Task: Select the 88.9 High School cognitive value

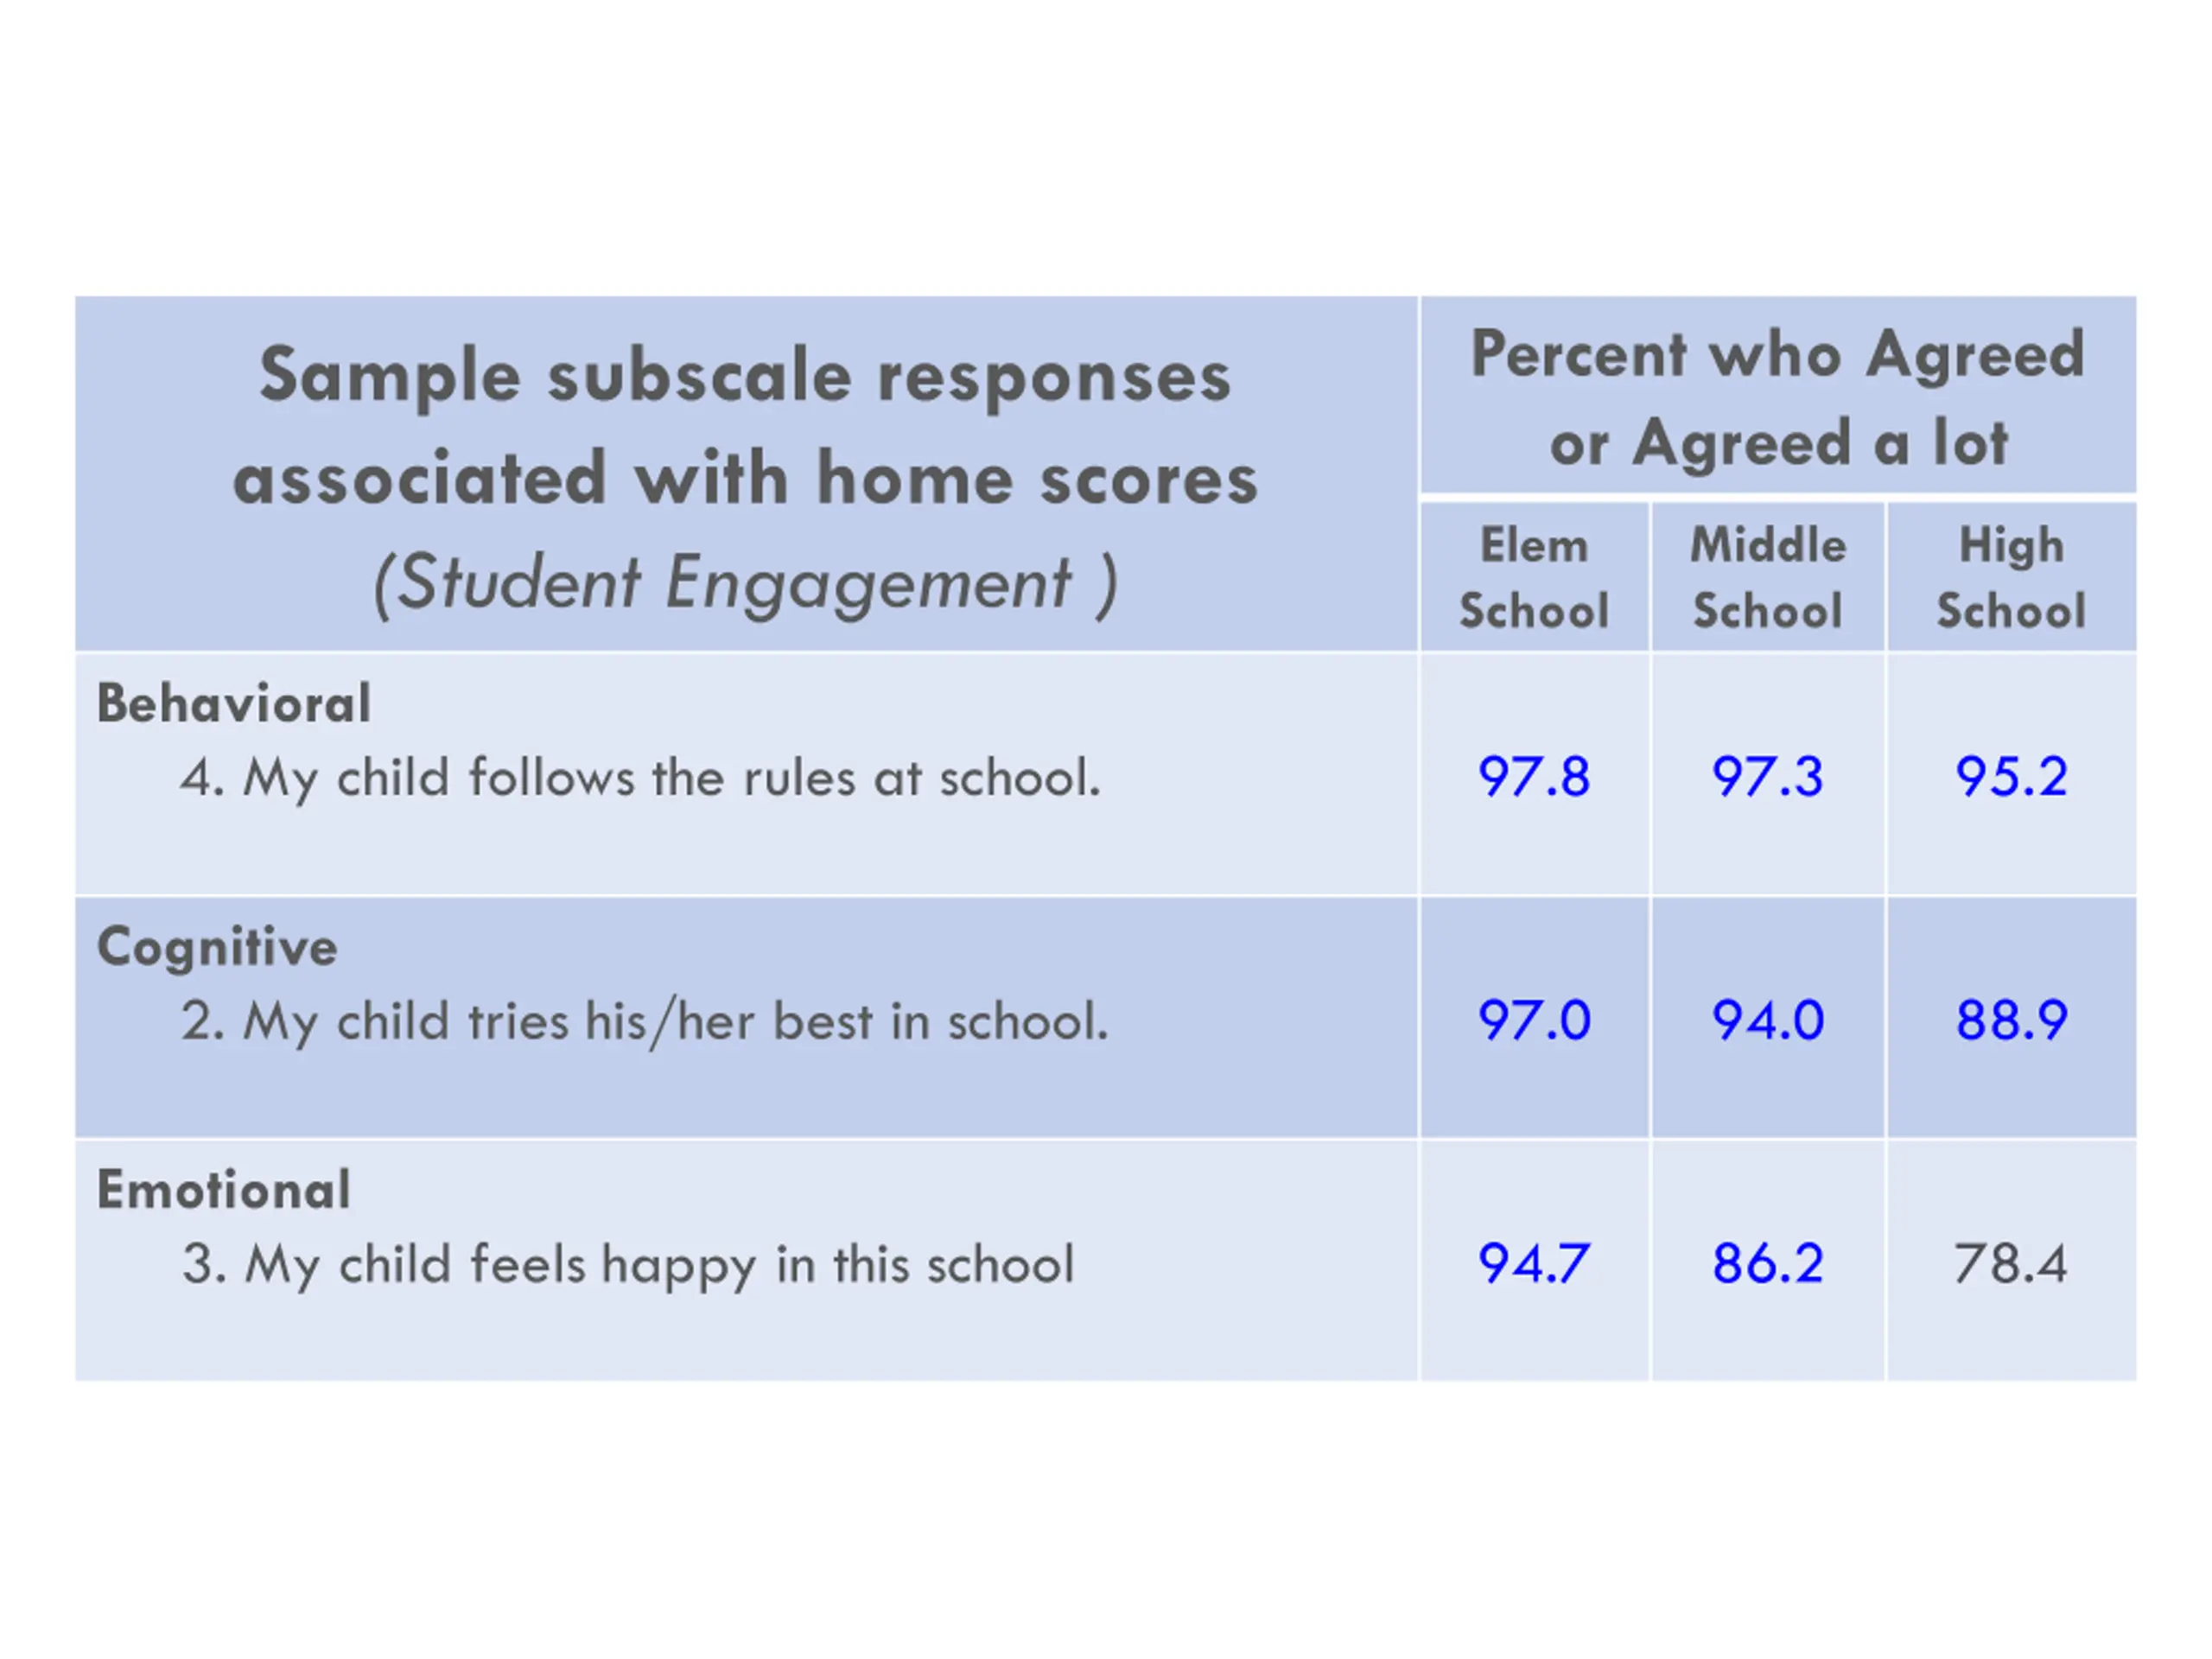Action: pos(2011,1020)
